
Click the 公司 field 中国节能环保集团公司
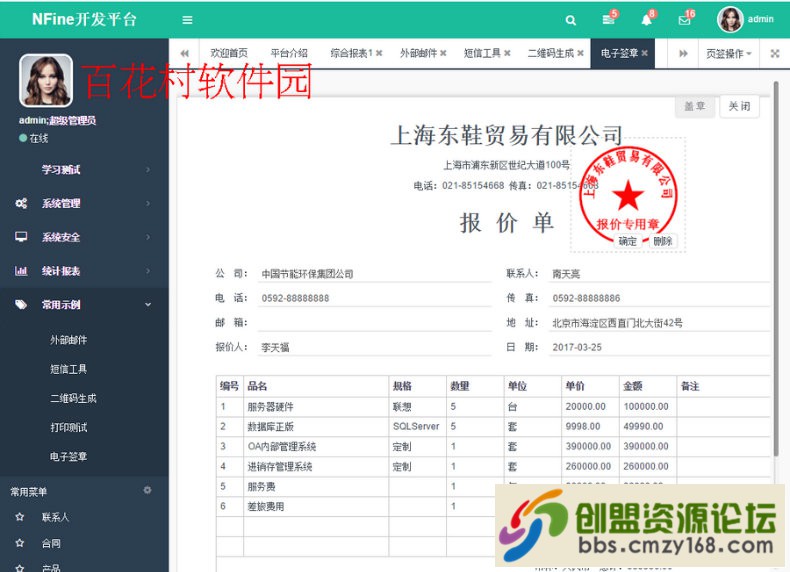[374, 274]
